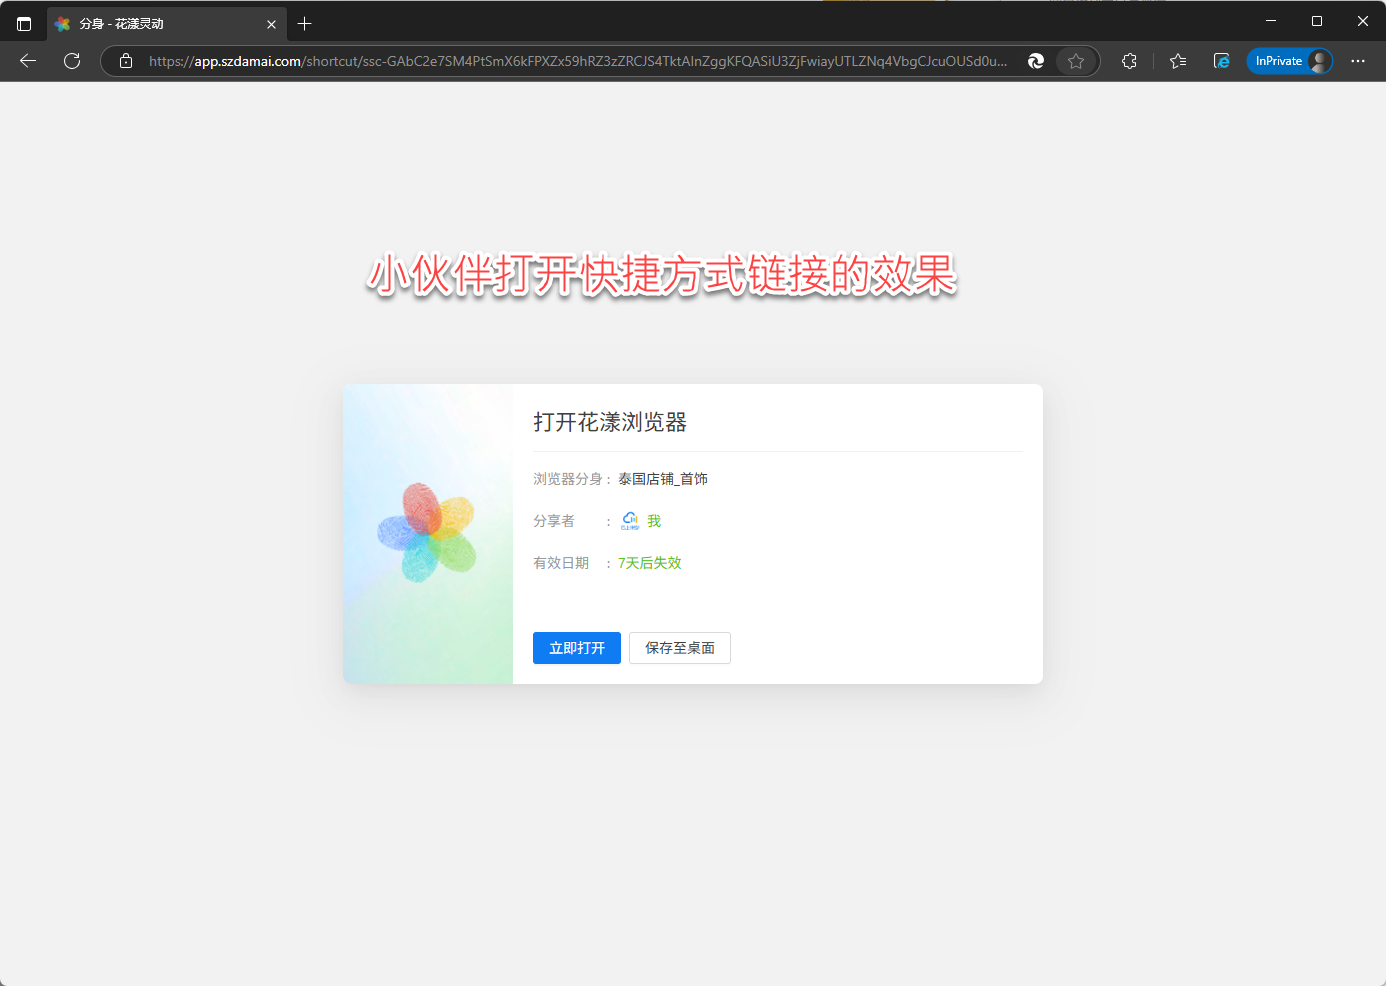The height and width of the screenshot is (986, 1386).
Task: Click the sharer name 我
Action: point(654,521)
